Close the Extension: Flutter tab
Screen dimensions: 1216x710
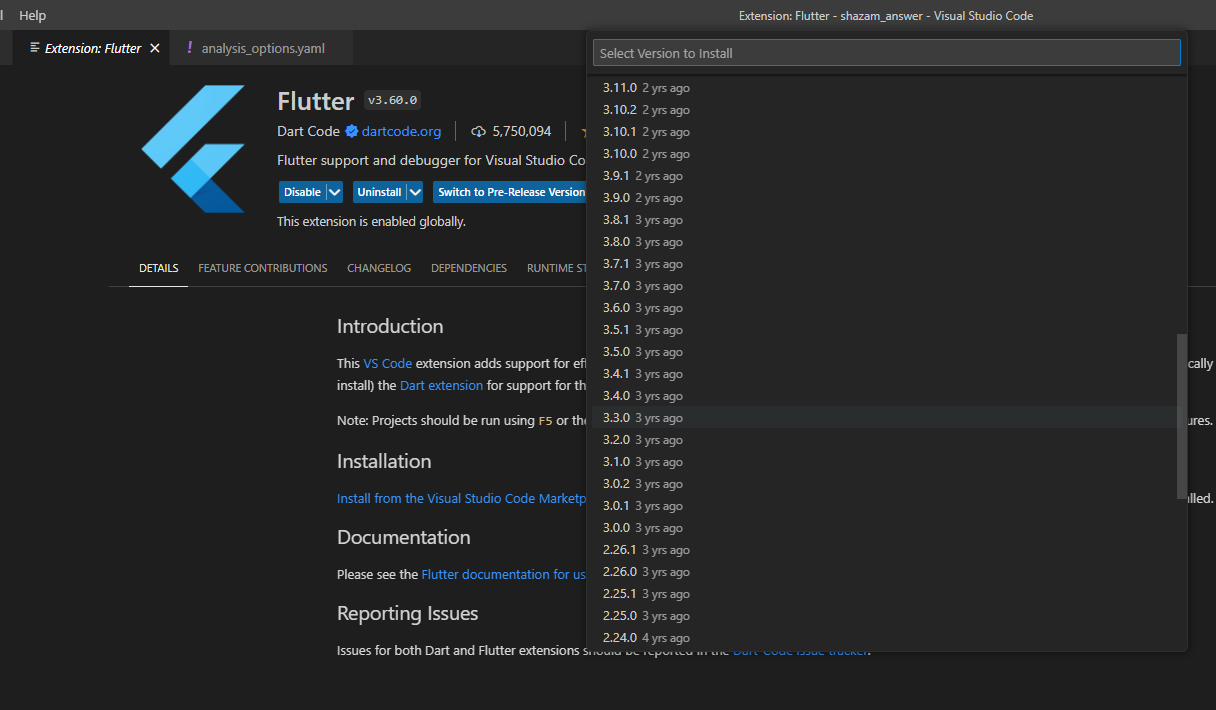(x=154, y=48)
